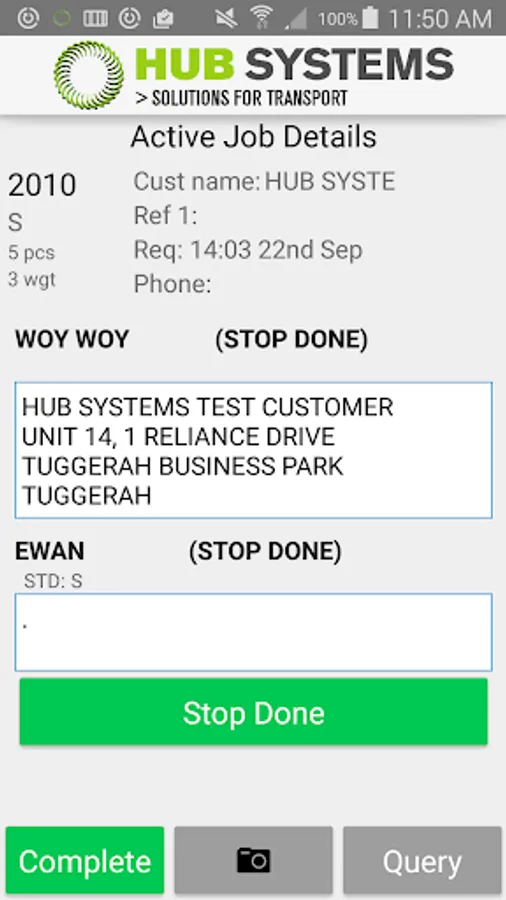Tap the camera icon button
Screen dimensions: 506x900
253,860
